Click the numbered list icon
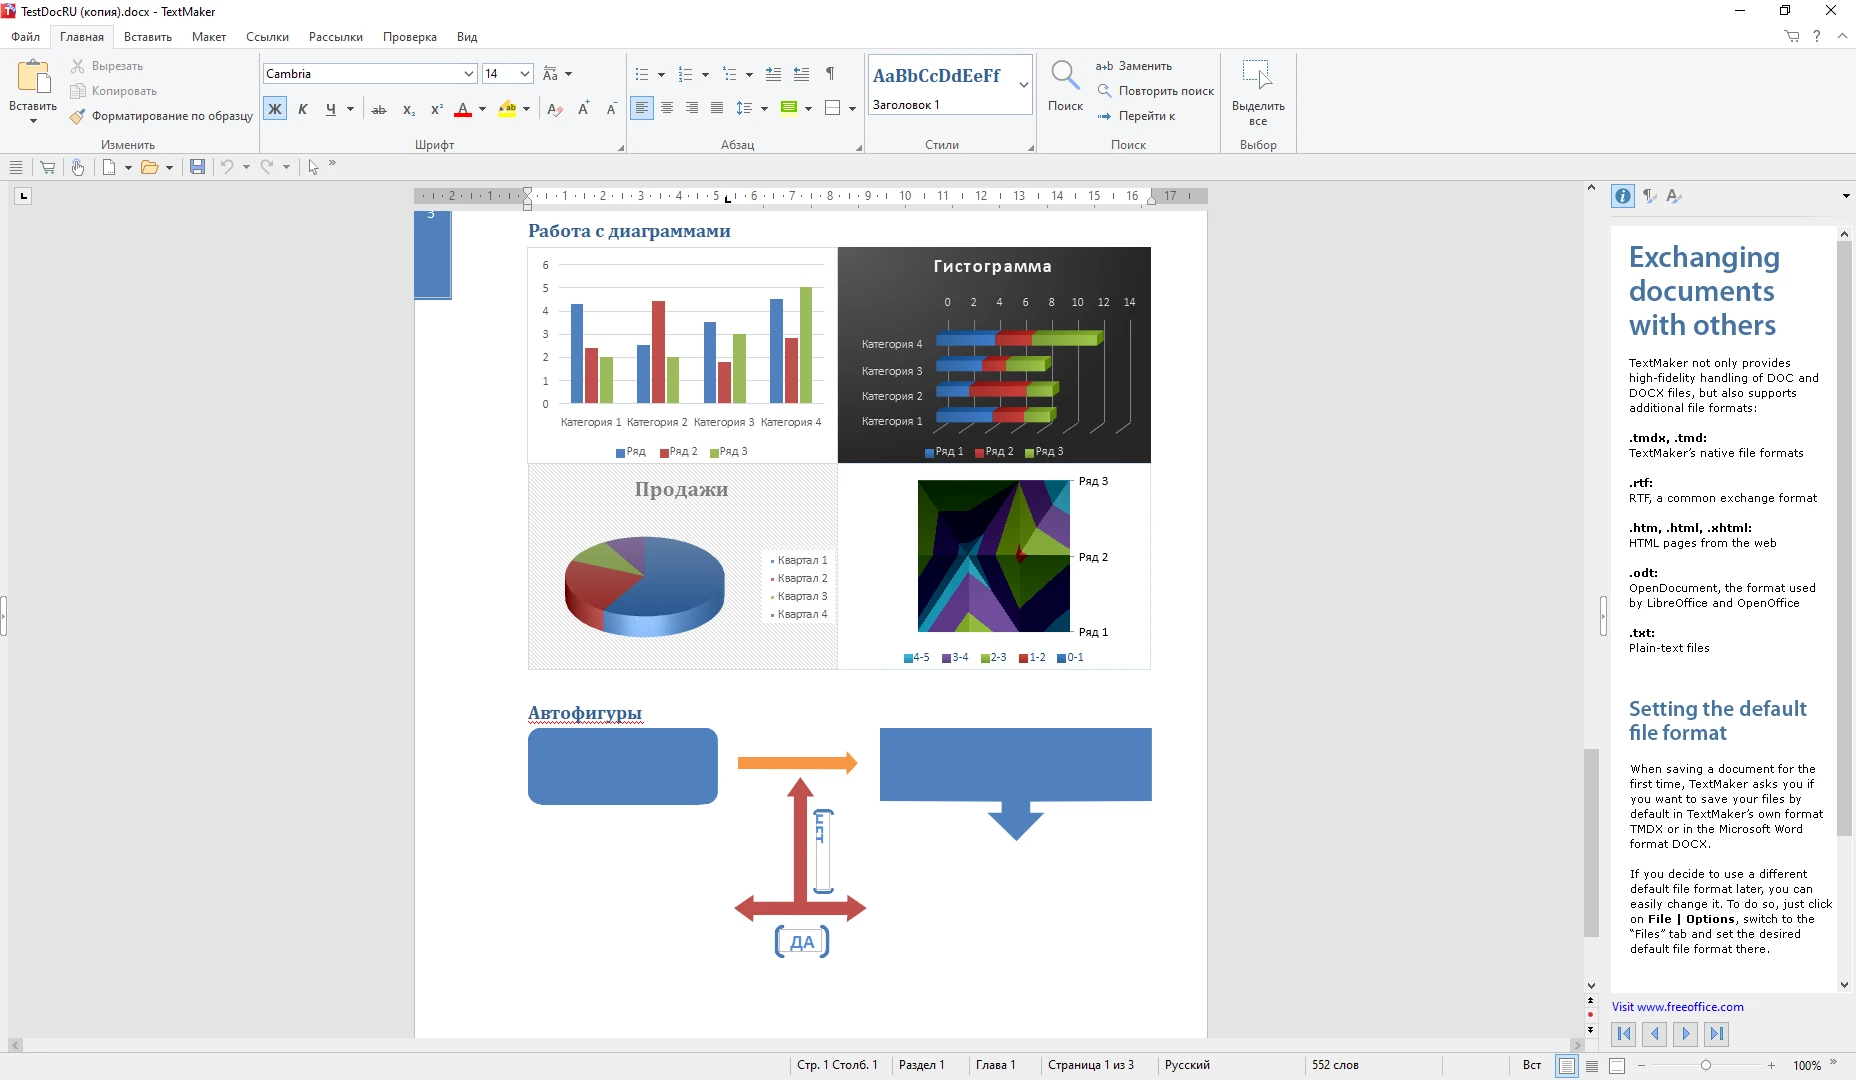Screen dimensions: 1856x1080 [x=685, y=75]
